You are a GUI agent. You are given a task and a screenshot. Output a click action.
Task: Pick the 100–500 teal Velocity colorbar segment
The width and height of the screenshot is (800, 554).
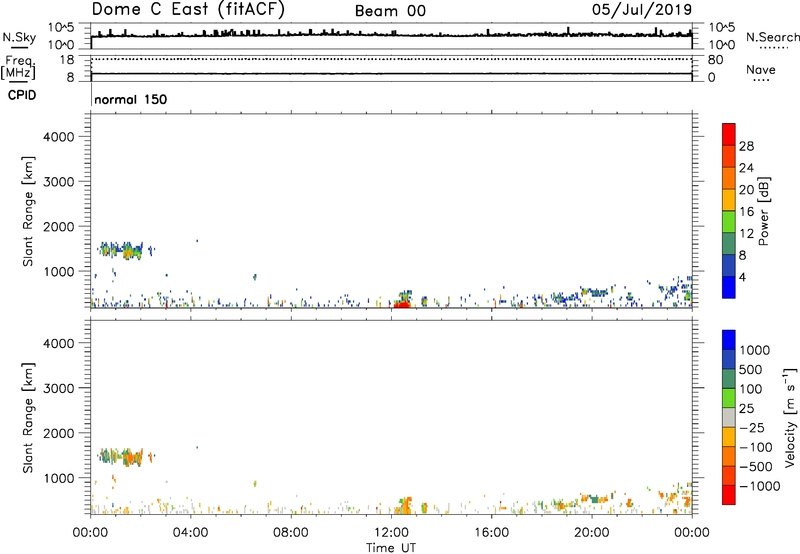point(729,379)
